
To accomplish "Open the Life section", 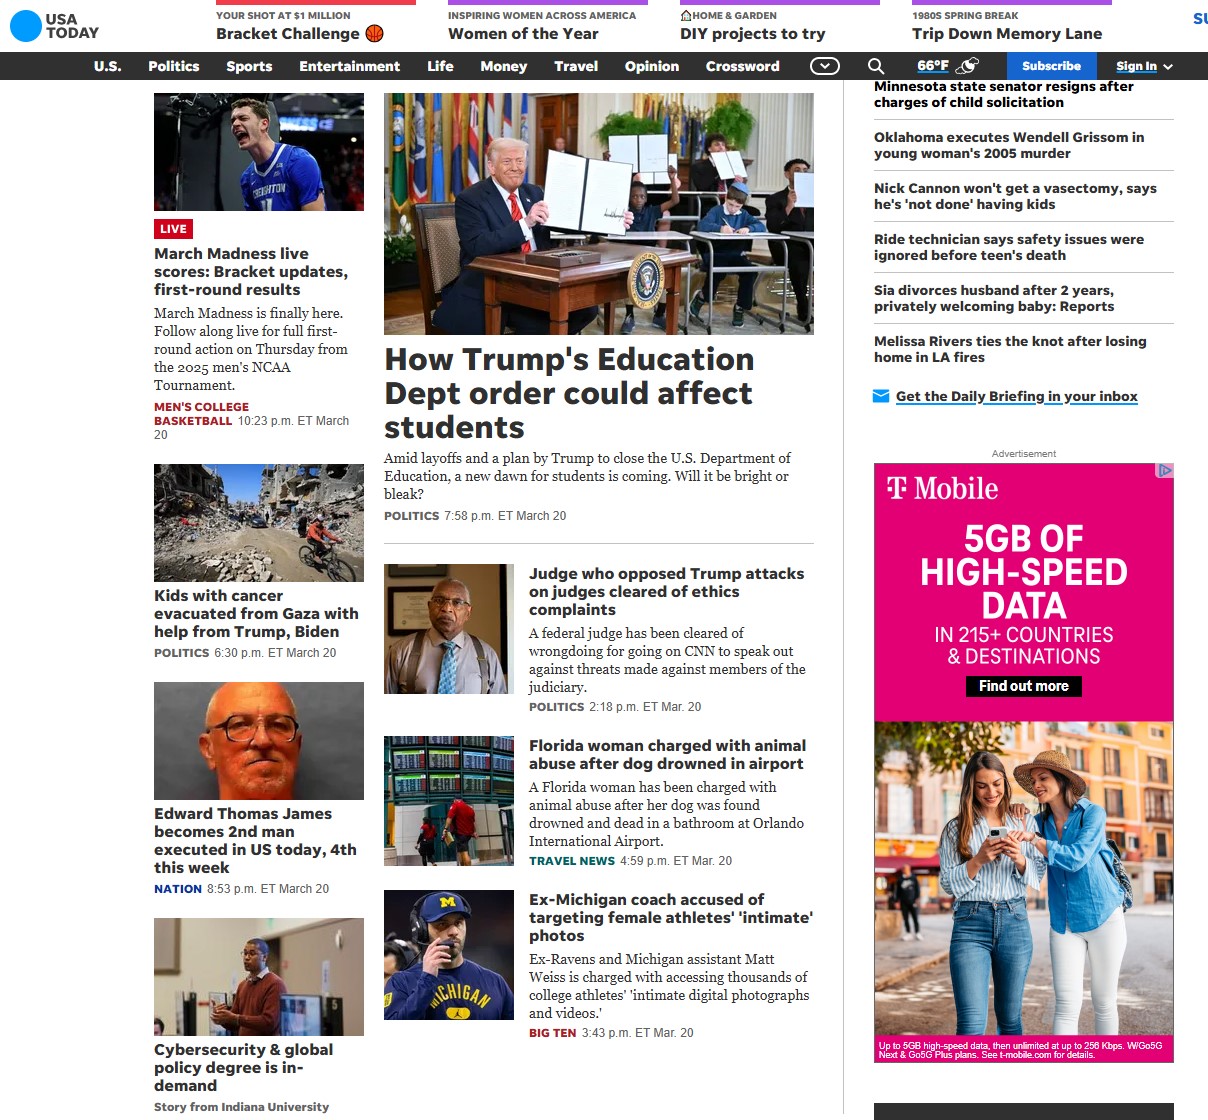I will [441, 66].
